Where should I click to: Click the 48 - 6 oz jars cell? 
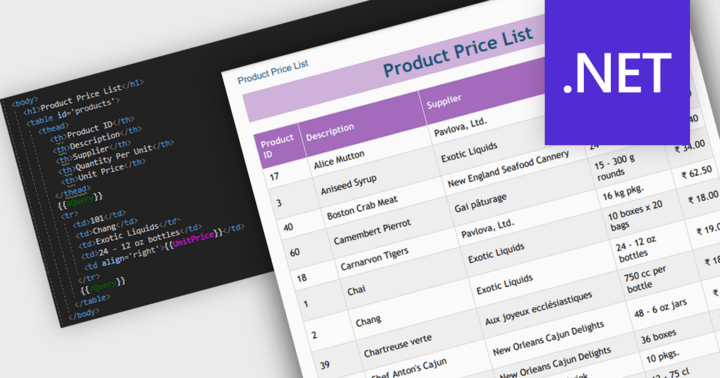pos(660,308)
